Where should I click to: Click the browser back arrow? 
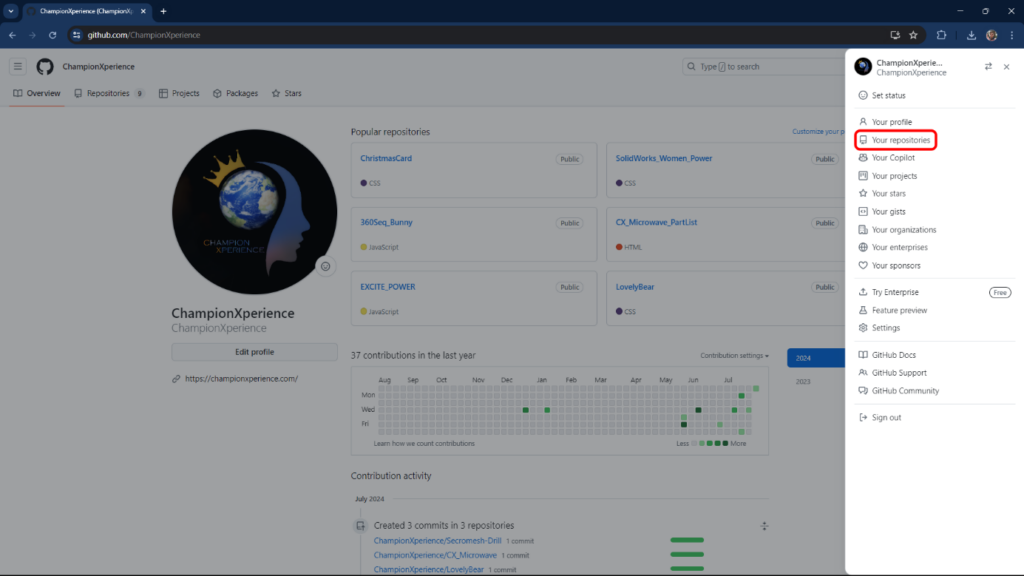(12, 35)
